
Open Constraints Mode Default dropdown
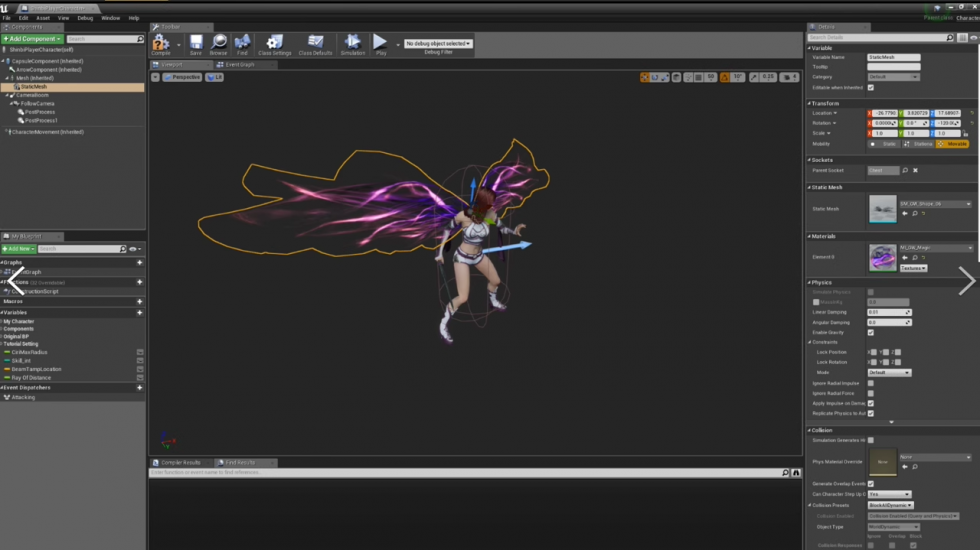pos(889,372)
